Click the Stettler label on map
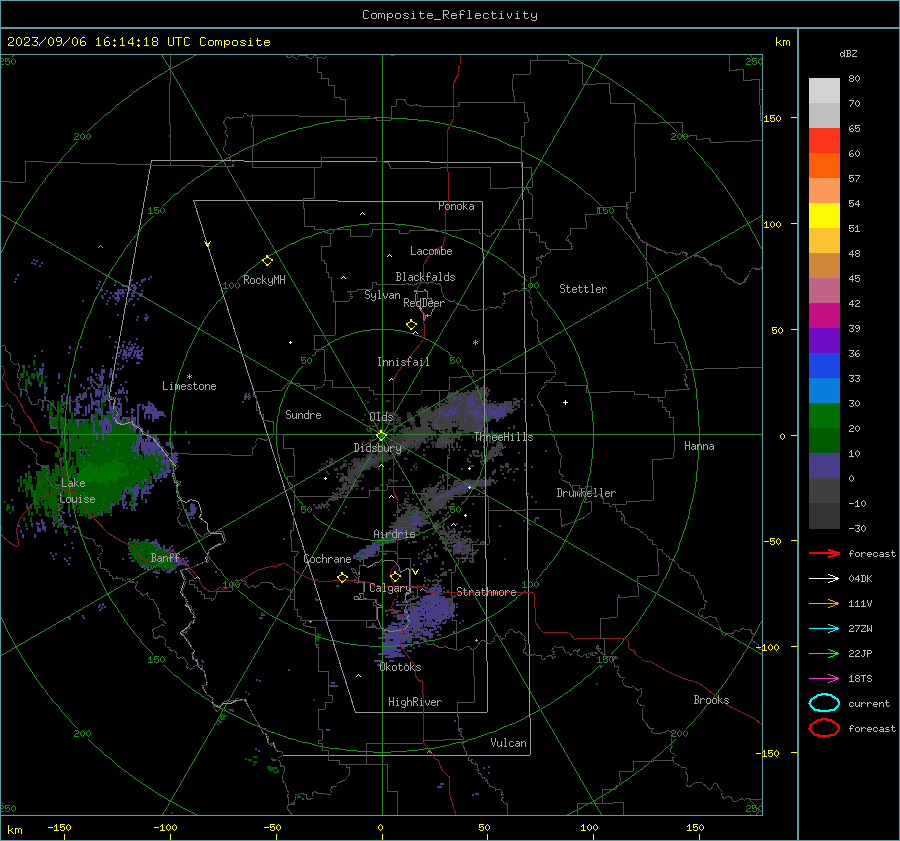 [583, 289]
